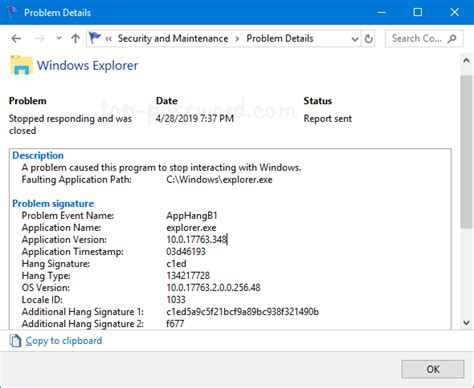Open the recent locations dropdown chevron
Screen dimensions: 474x388
click(x=59, y=38)
